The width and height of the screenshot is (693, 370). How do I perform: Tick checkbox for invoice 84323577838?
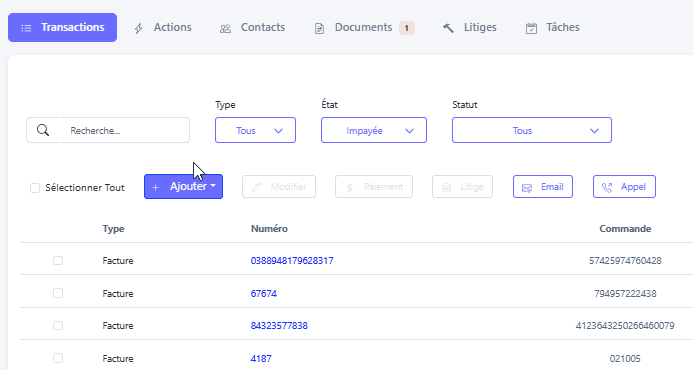(x=58, y=325)
